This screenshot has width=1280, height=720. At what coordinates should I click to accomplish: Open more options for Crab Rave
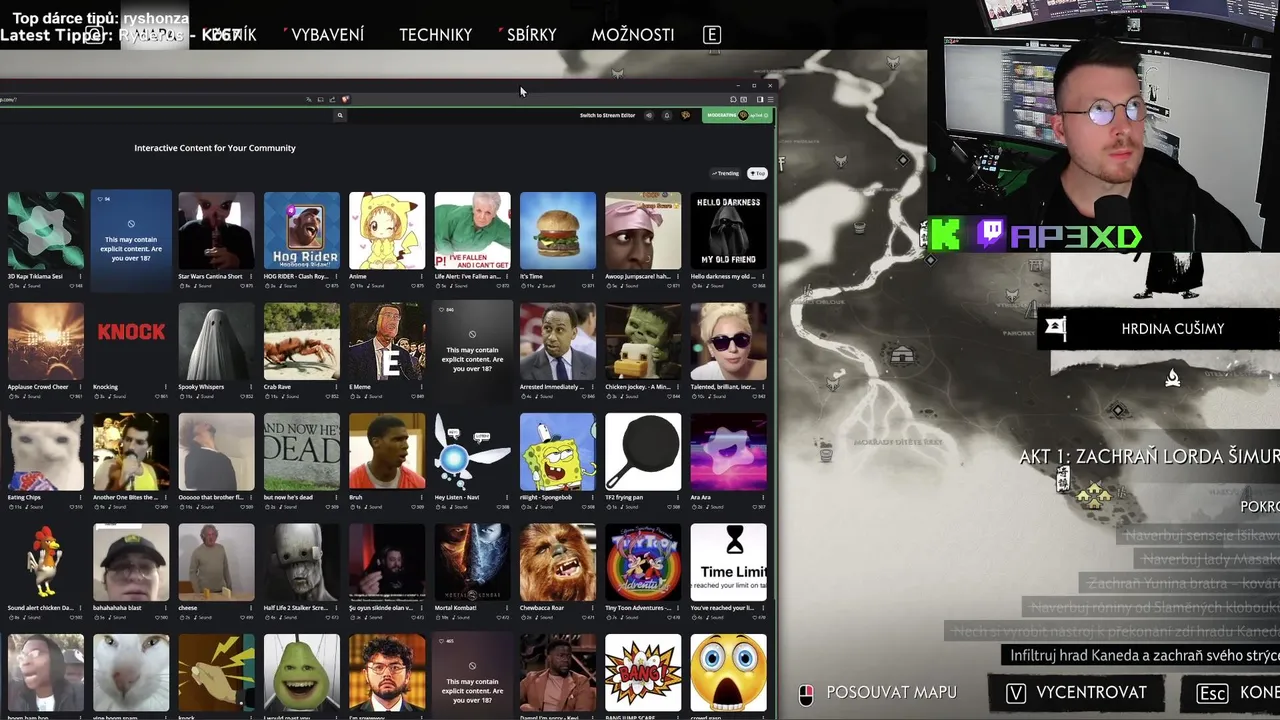click(336, 387)
